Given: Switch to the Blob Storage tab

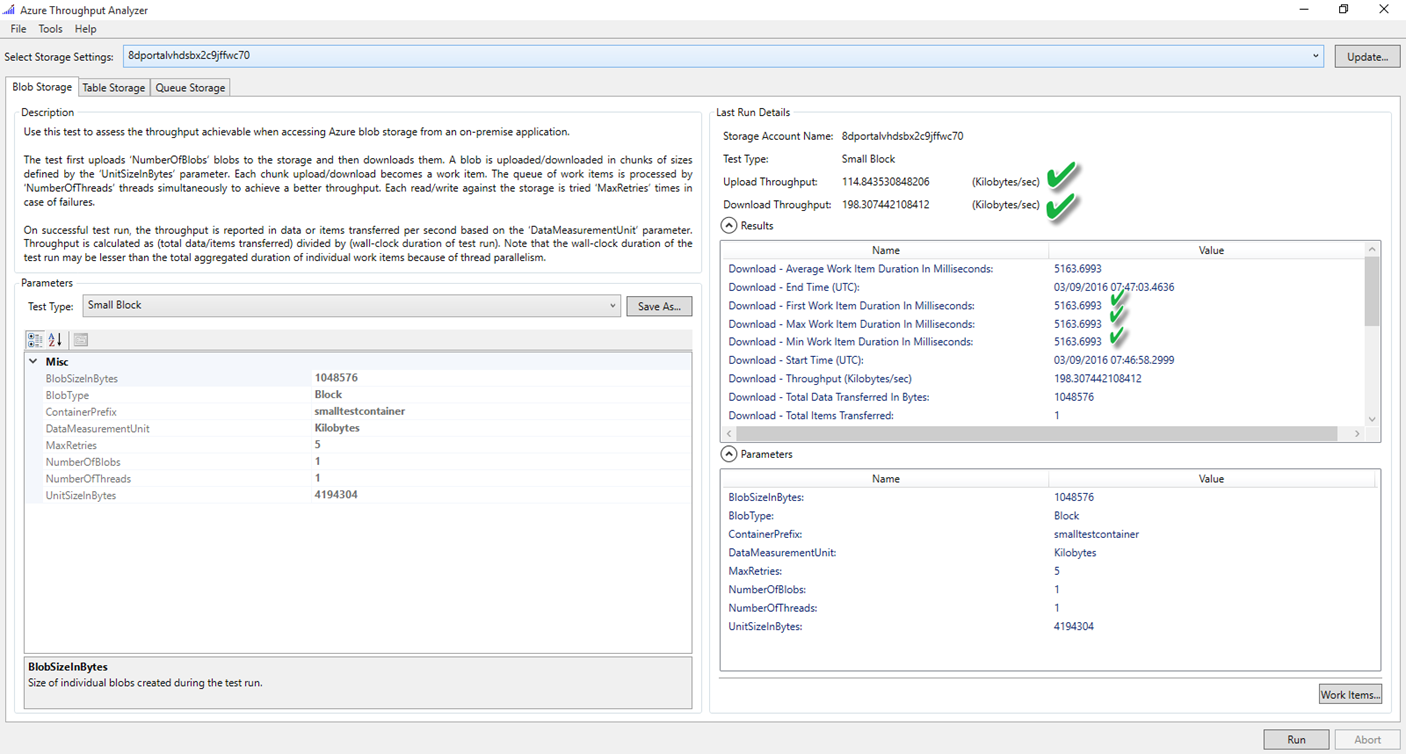Looking at the screenshot, I should coord(42,87).
